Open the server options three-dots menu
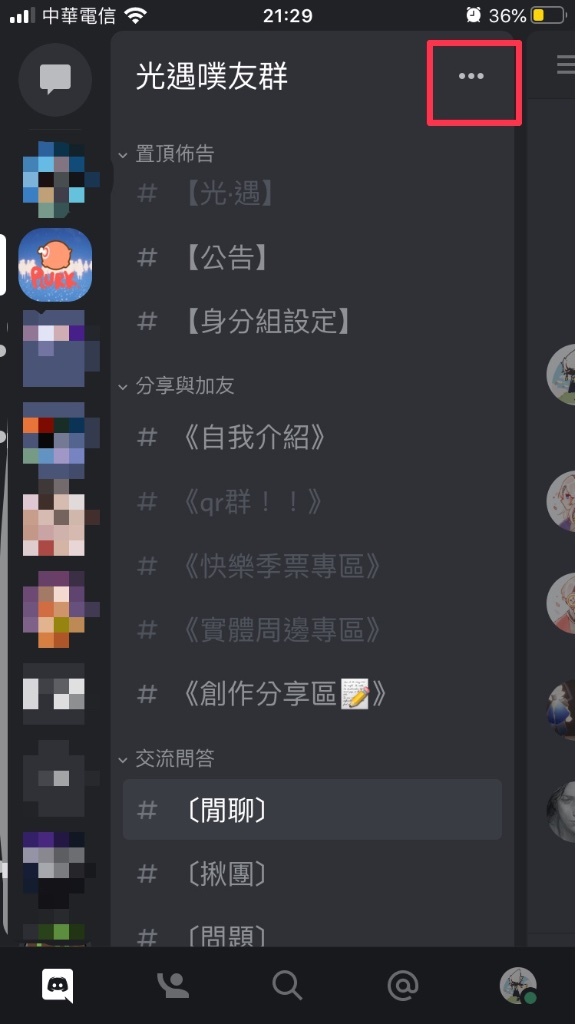 pyautogui.click(x=471, y=76)
